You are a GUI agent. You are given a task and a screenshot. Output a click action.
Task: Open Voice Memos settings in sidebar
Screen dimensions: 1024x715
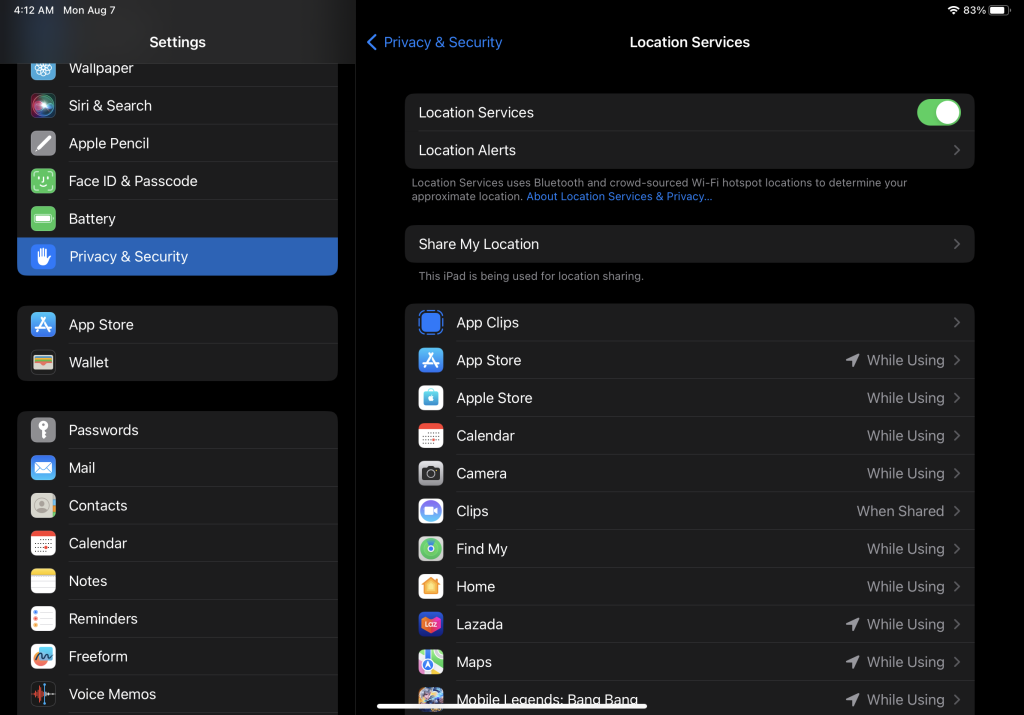[177, 694]
